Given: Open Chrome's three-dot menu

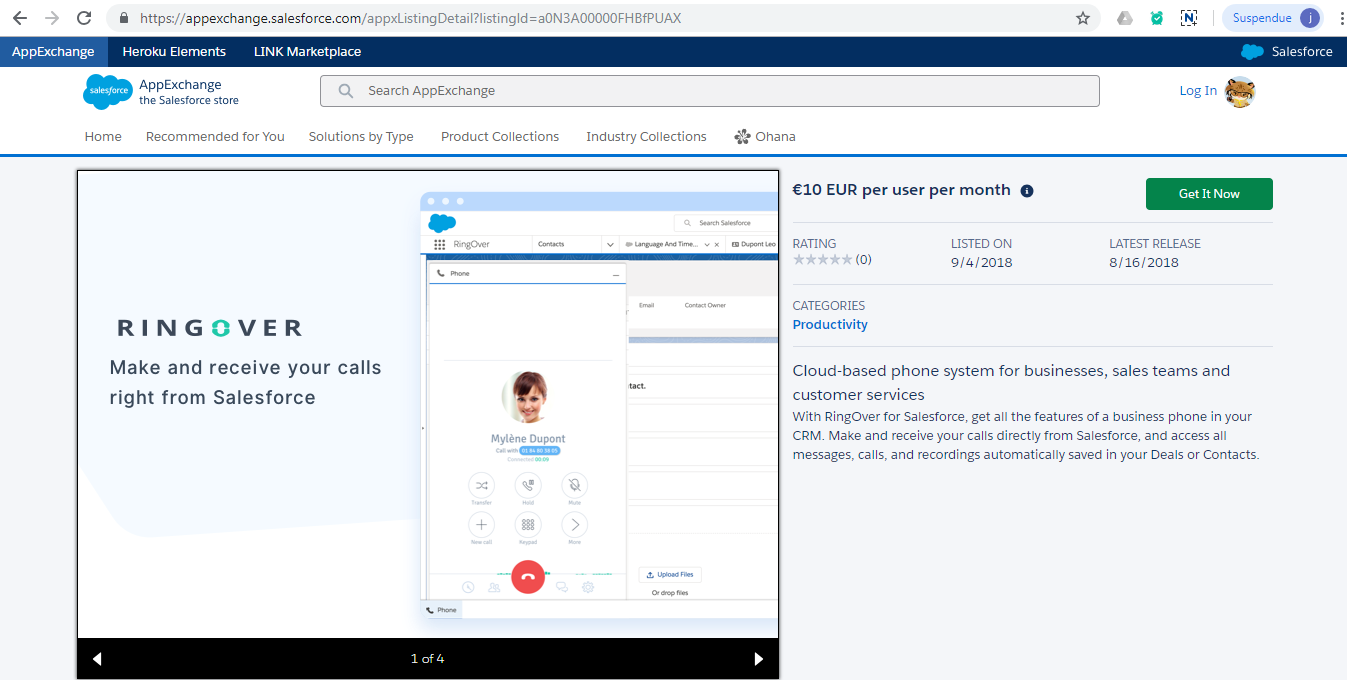Looking at the screenshot, I should pyautogui.click(x=1341, y=18).
